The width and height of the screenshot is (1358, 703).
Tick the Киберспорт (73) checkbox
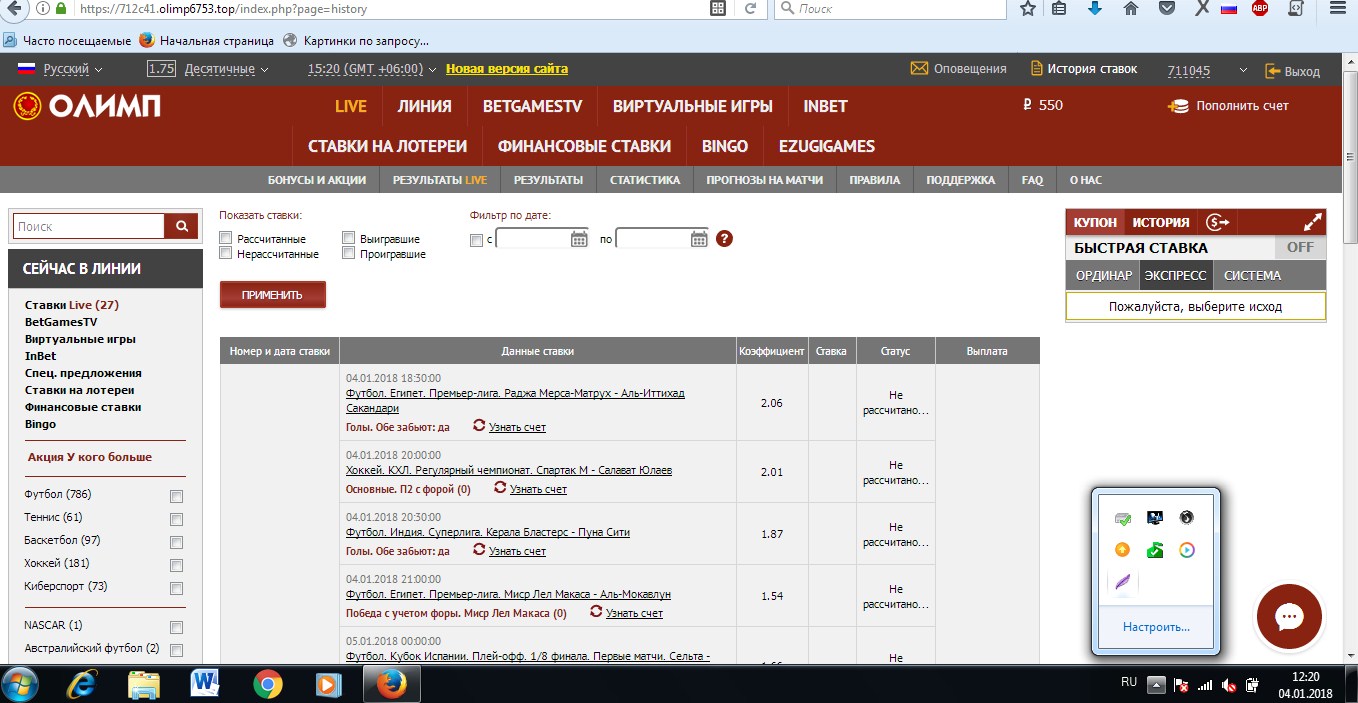(177, 588)
